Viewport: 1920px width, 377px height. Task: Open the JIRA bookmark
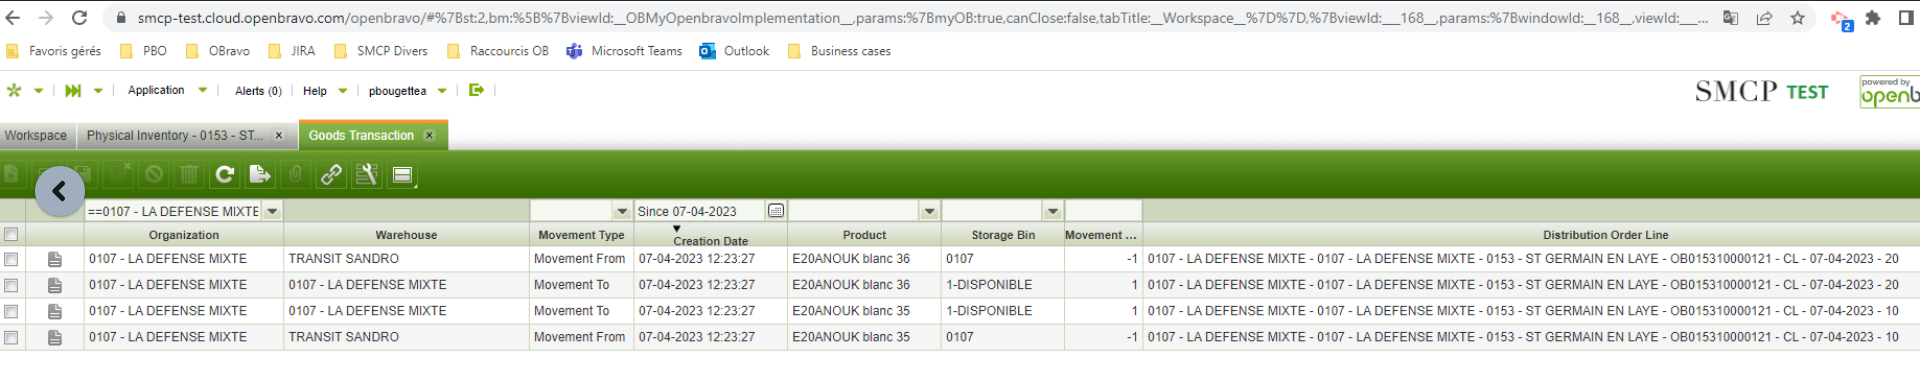(x=292, y=51)
